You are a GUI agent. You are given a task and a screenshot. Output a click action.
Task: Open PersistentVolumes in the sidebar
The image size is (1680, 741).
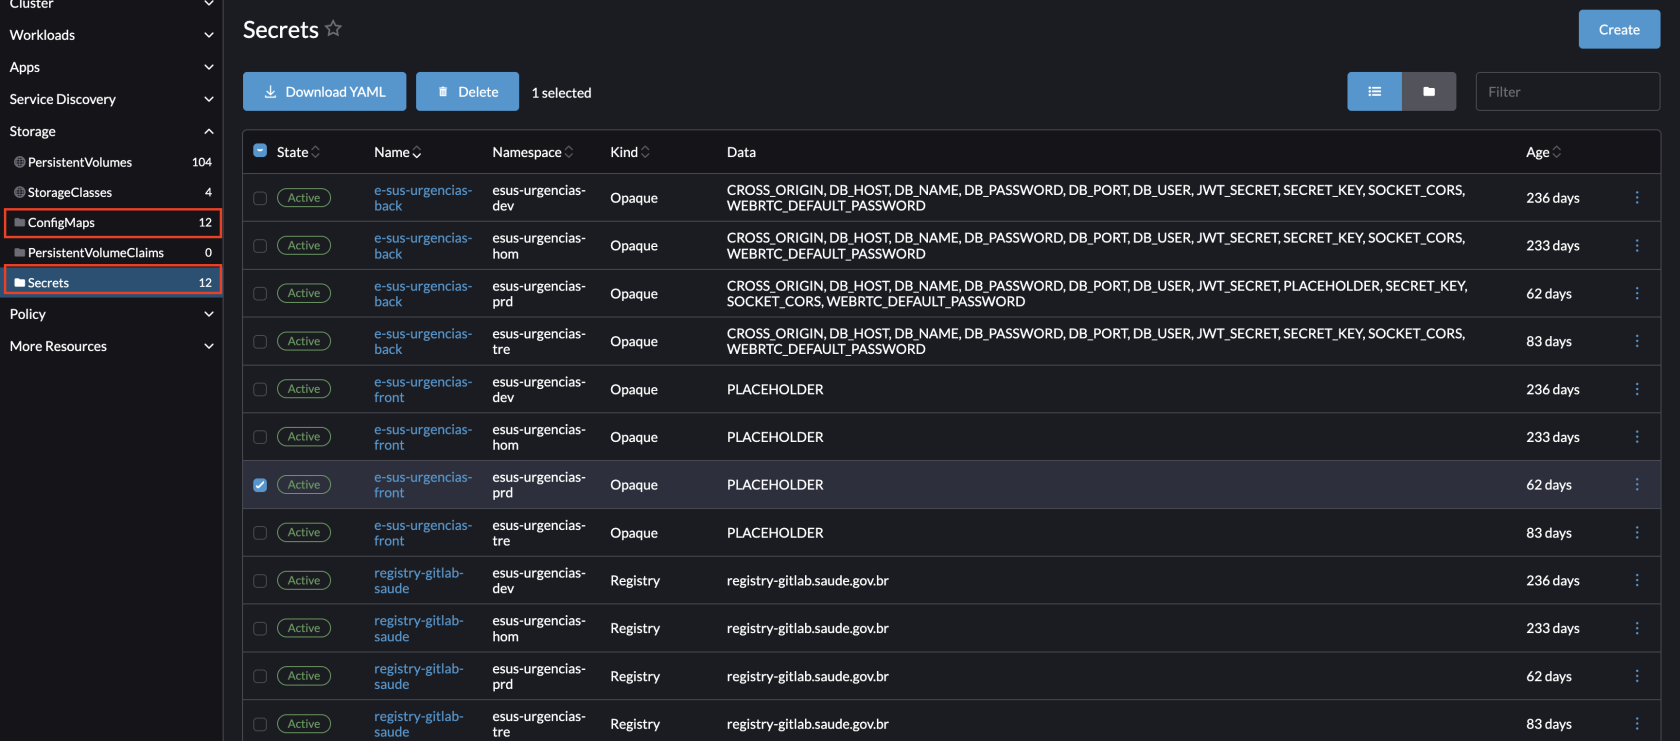80,162
